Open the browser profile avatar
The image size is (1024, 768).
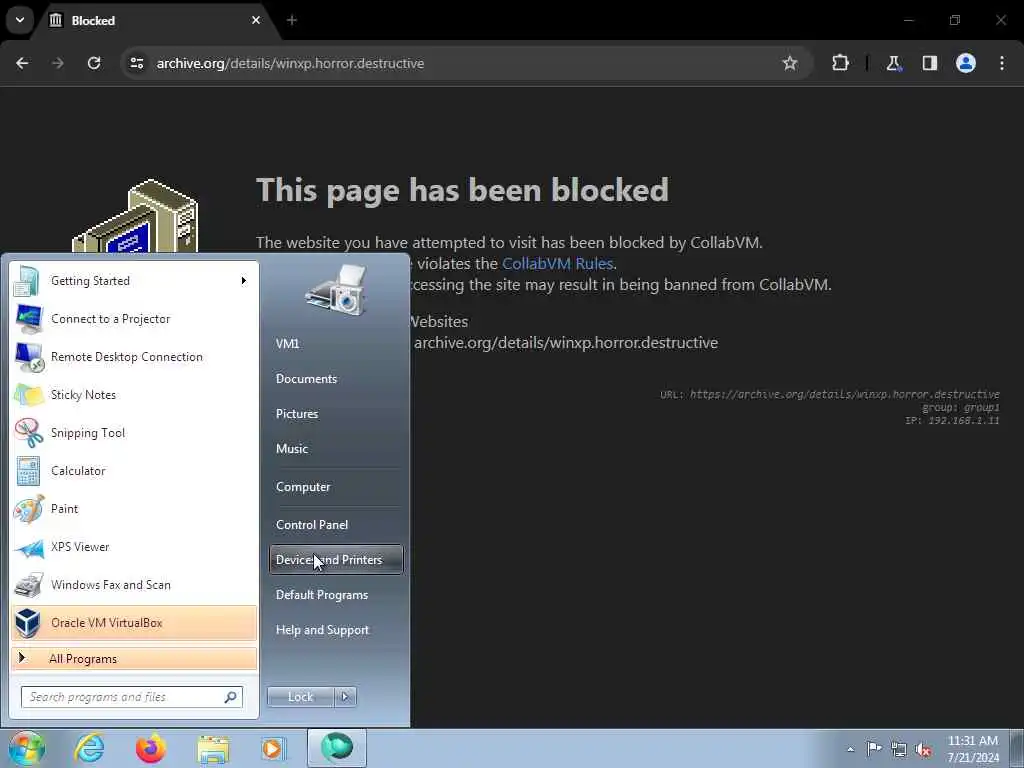click(x=966, y=63)
